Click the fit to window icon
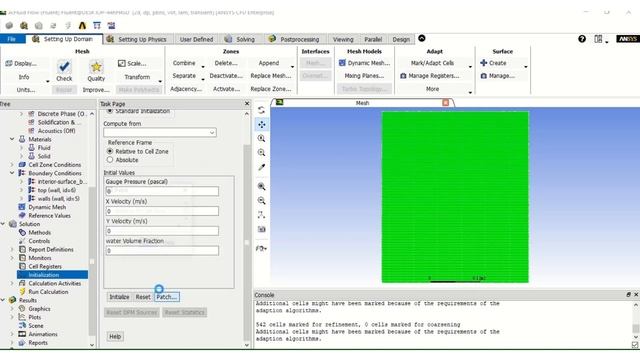 click(x=262, y=187)
